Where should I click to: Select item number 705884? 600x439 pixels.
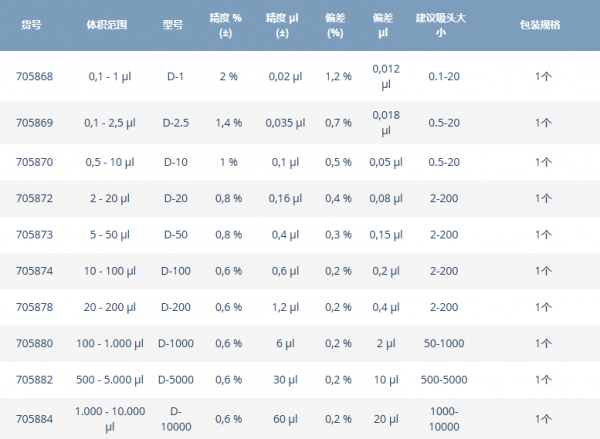[x=34, y=419]
